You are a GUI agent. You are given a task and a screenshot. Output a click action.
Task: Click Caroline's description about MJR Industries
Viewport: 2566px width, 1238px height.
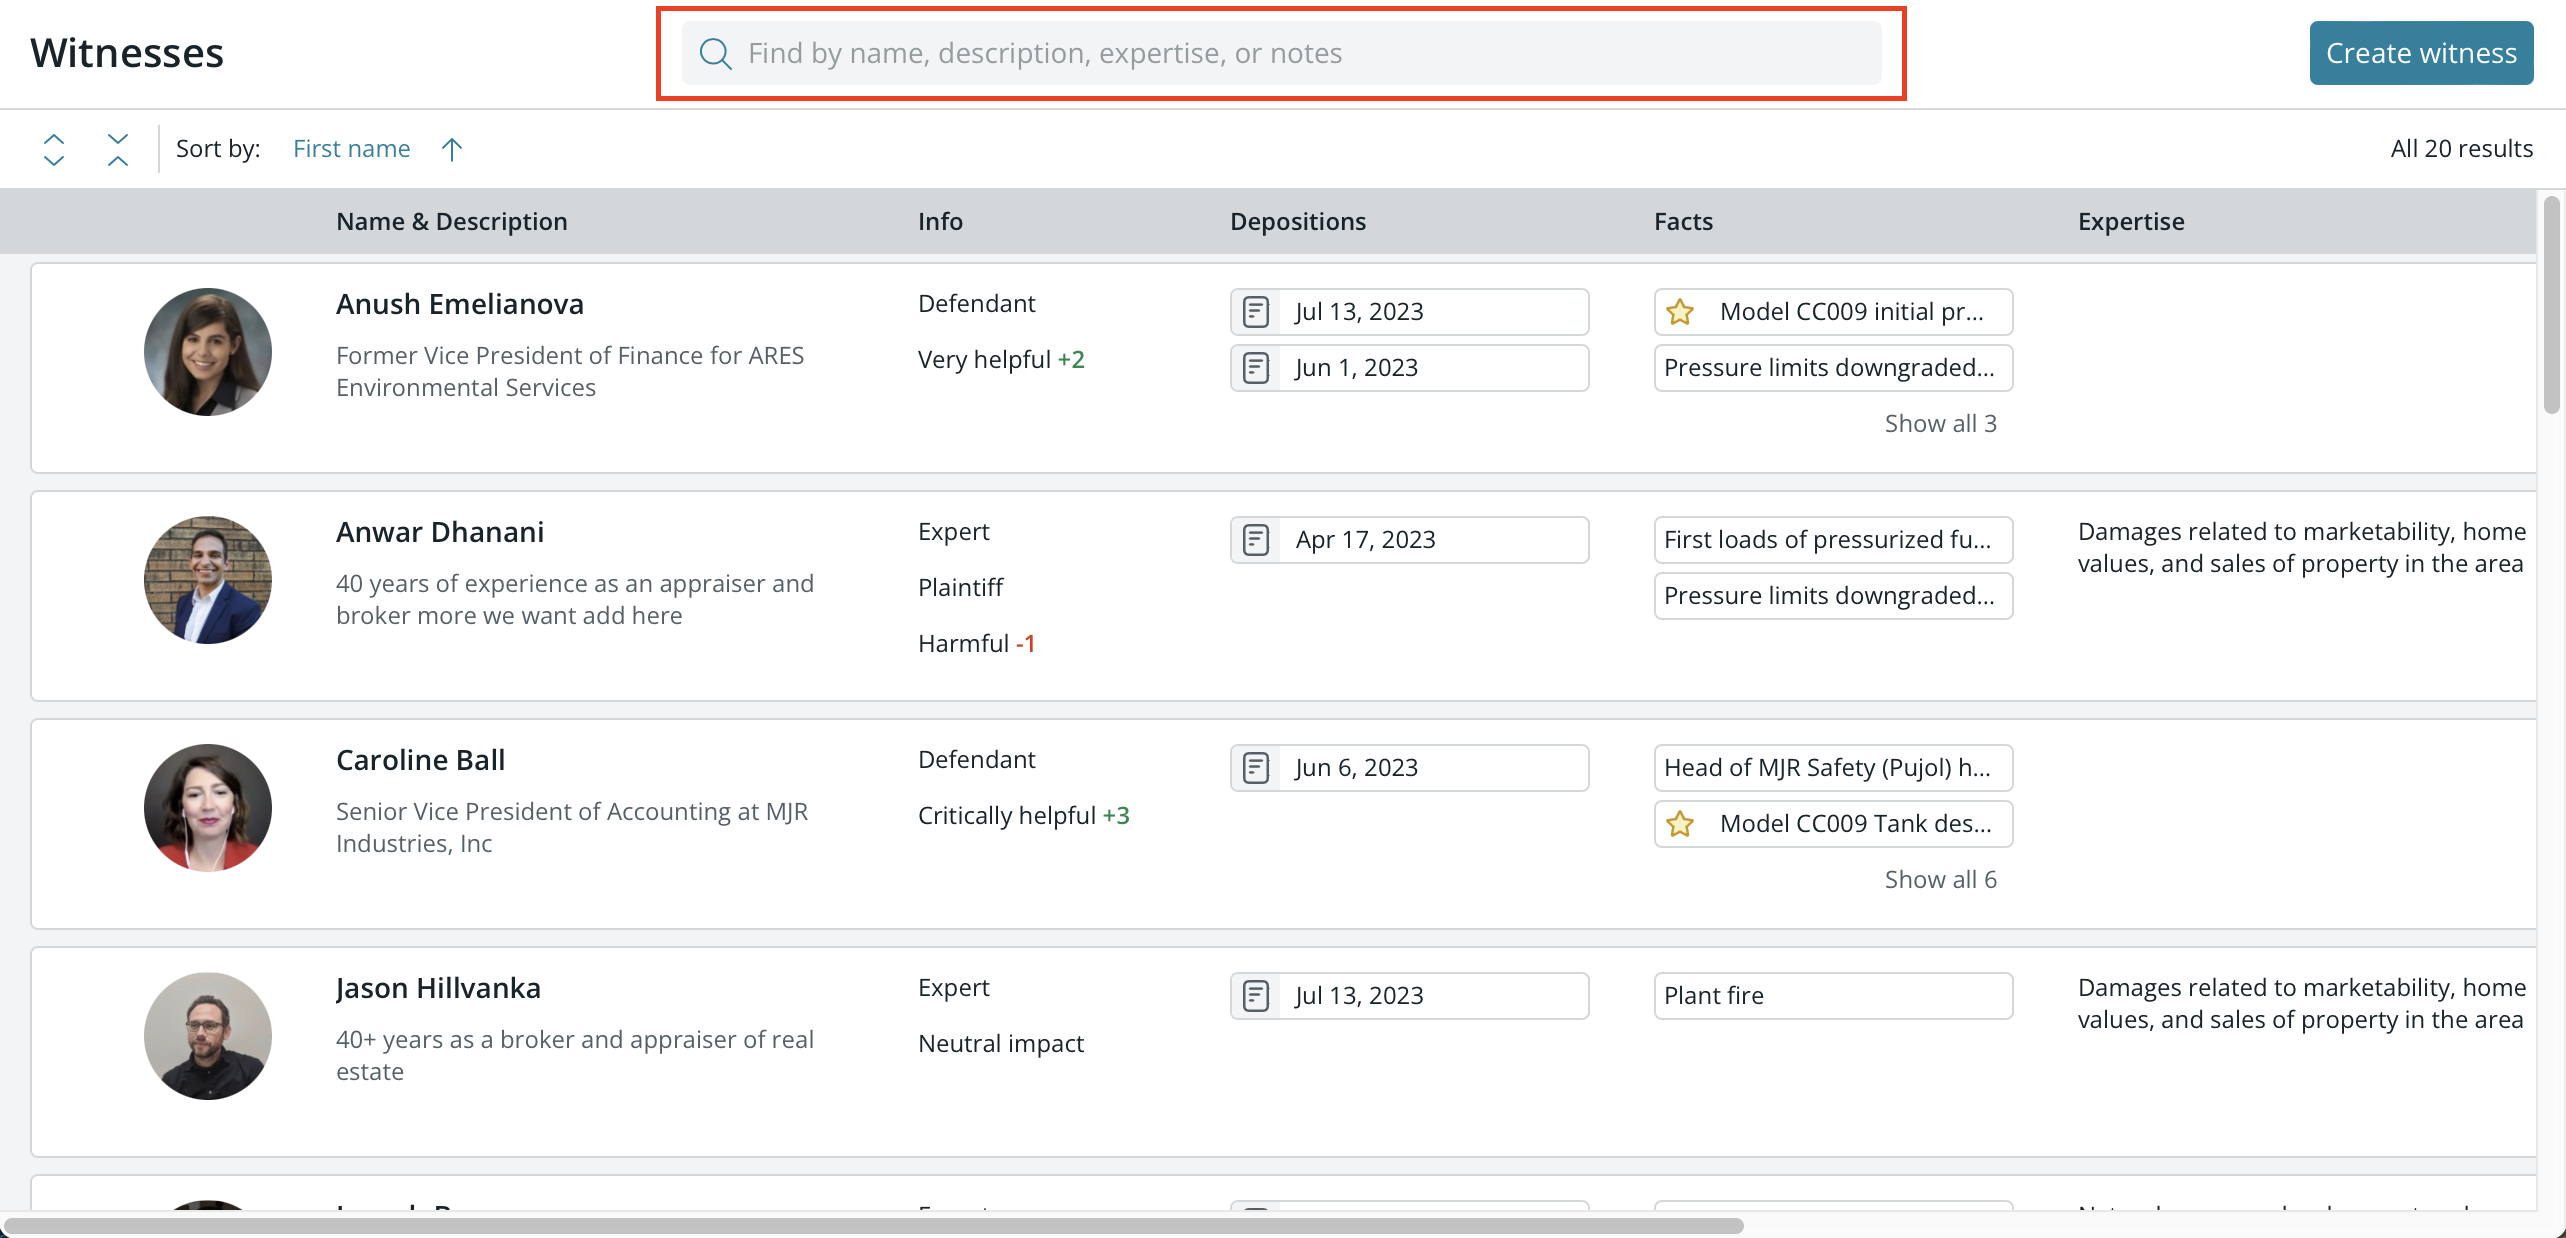pos(572,828)
